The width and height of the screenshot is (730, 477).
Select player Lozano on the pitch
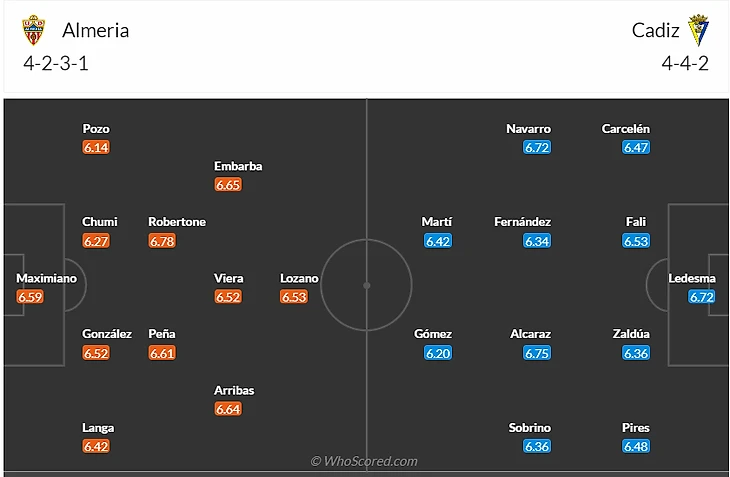pos(299,278)
